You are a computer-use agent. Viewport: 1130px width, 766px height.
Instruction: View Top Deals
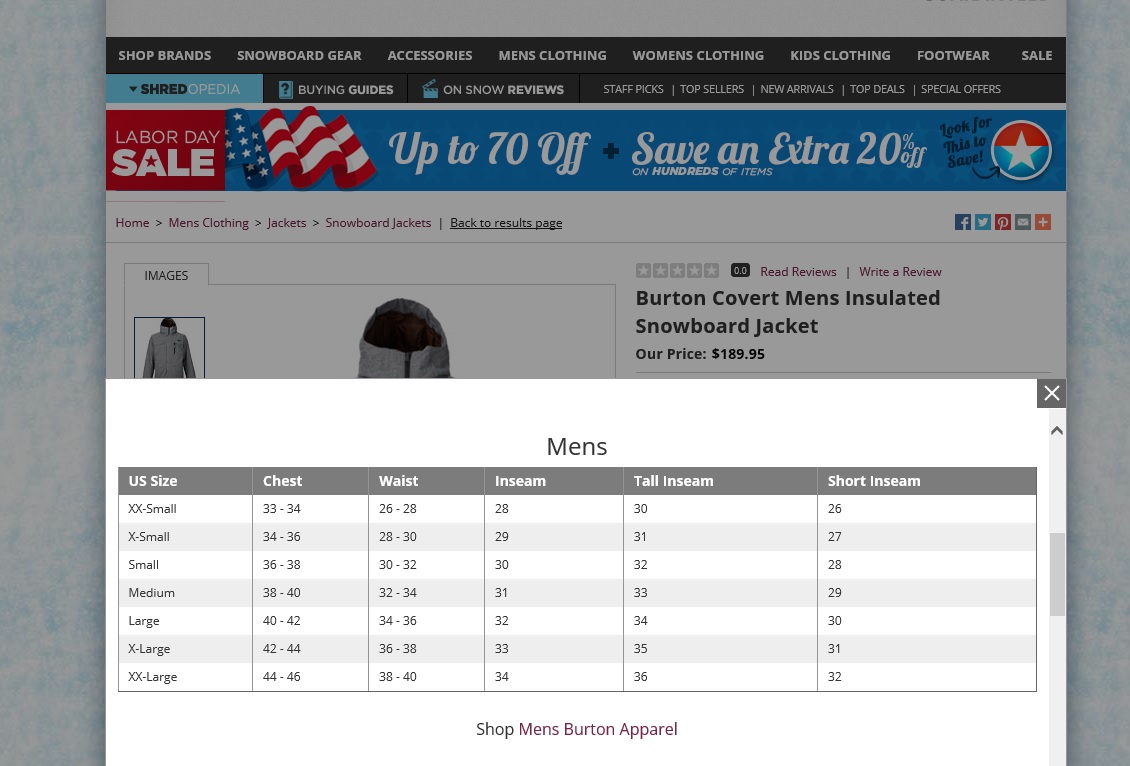pyautogui.click(x=876, y=89)
